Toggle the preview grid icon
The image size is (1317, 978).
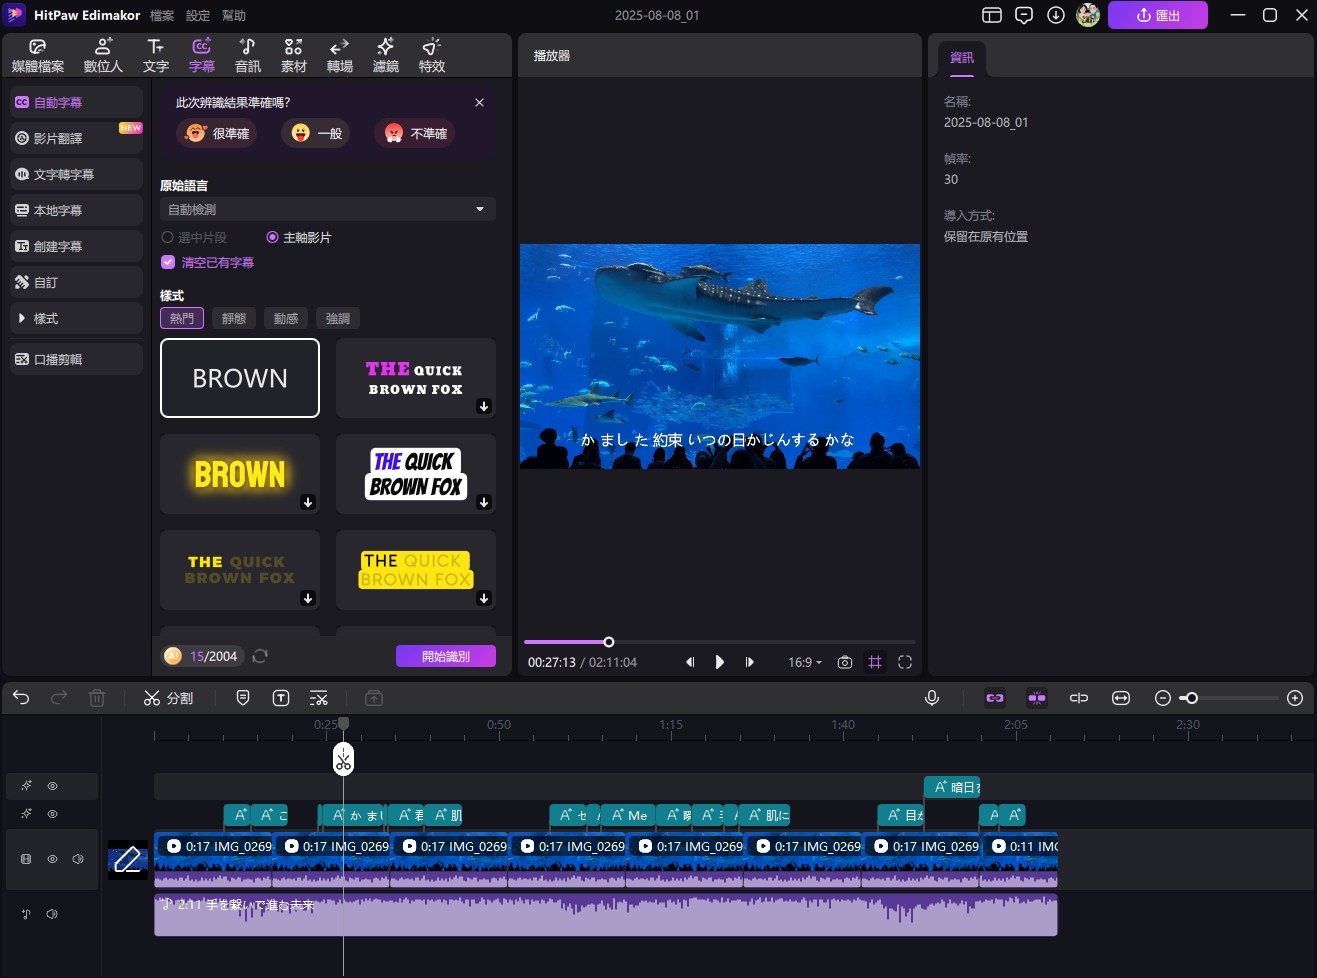tap(875, 662)
